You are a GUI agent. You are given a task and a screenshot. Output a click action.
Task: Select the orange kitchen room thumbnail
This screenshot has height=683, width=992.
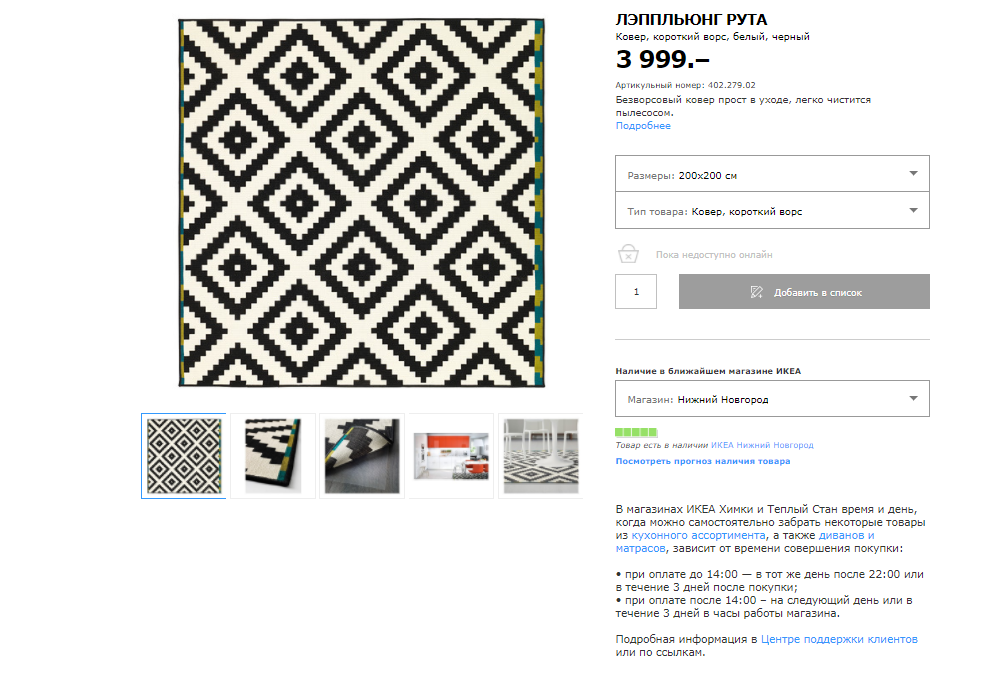[x=451, y=456]
